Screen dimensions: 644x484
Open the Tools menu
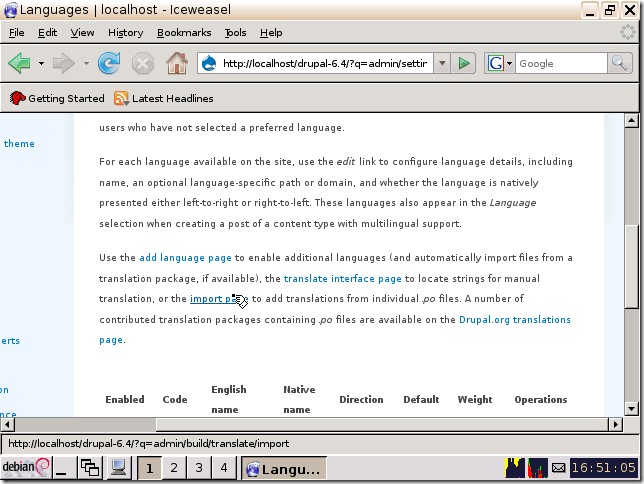point(235,32)
